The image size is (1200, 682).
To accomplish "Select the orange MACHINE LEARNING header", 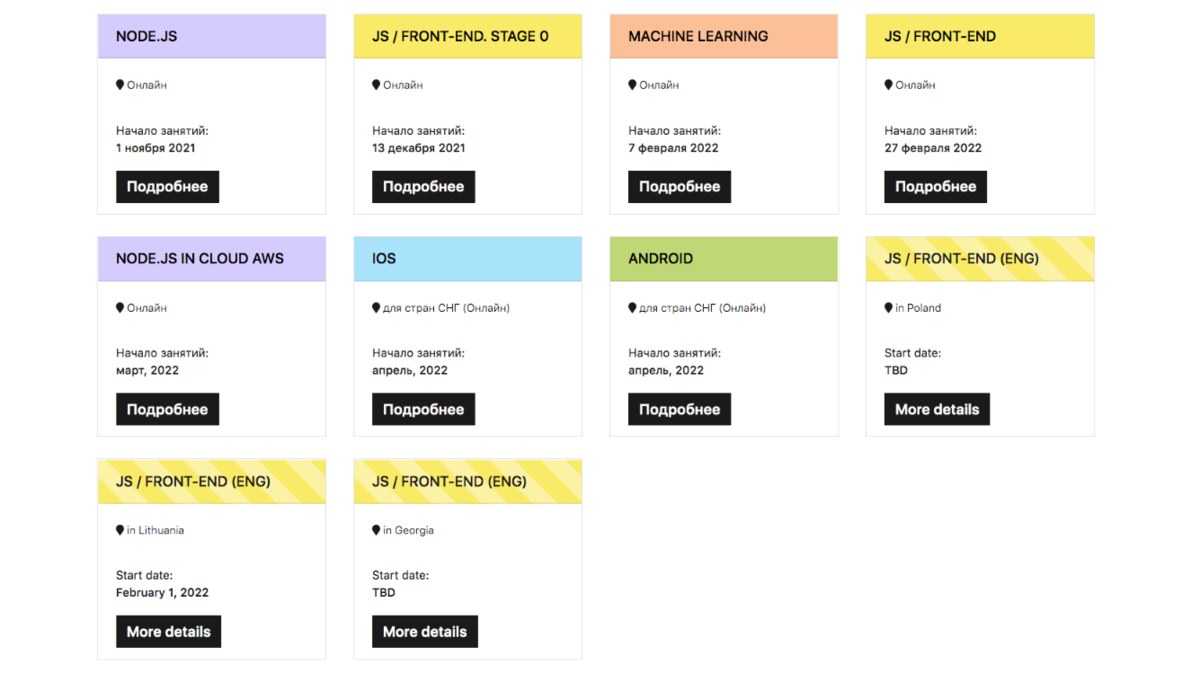I will click(x=723, y=36).
